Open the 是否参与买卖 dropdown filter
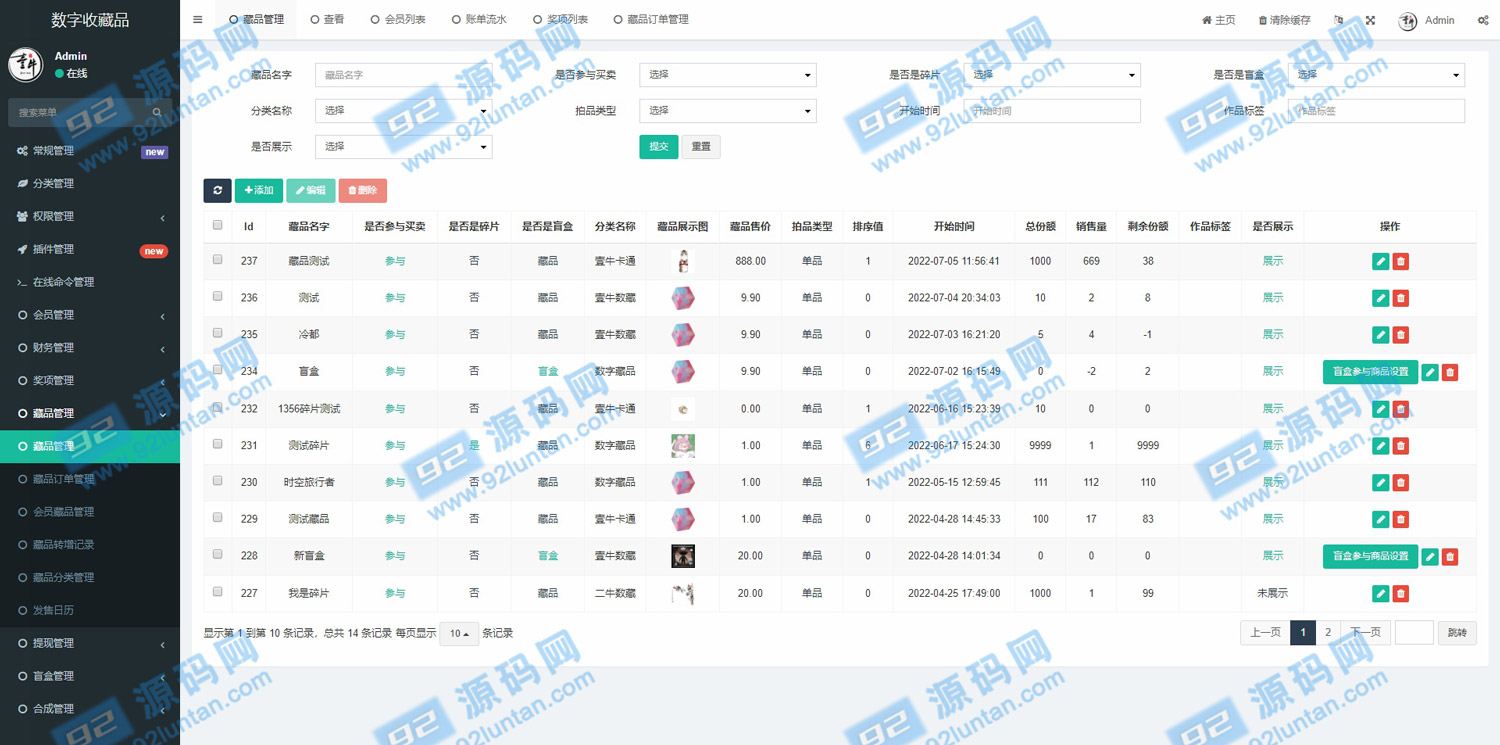1500x745 pixels. pos(727,75)
